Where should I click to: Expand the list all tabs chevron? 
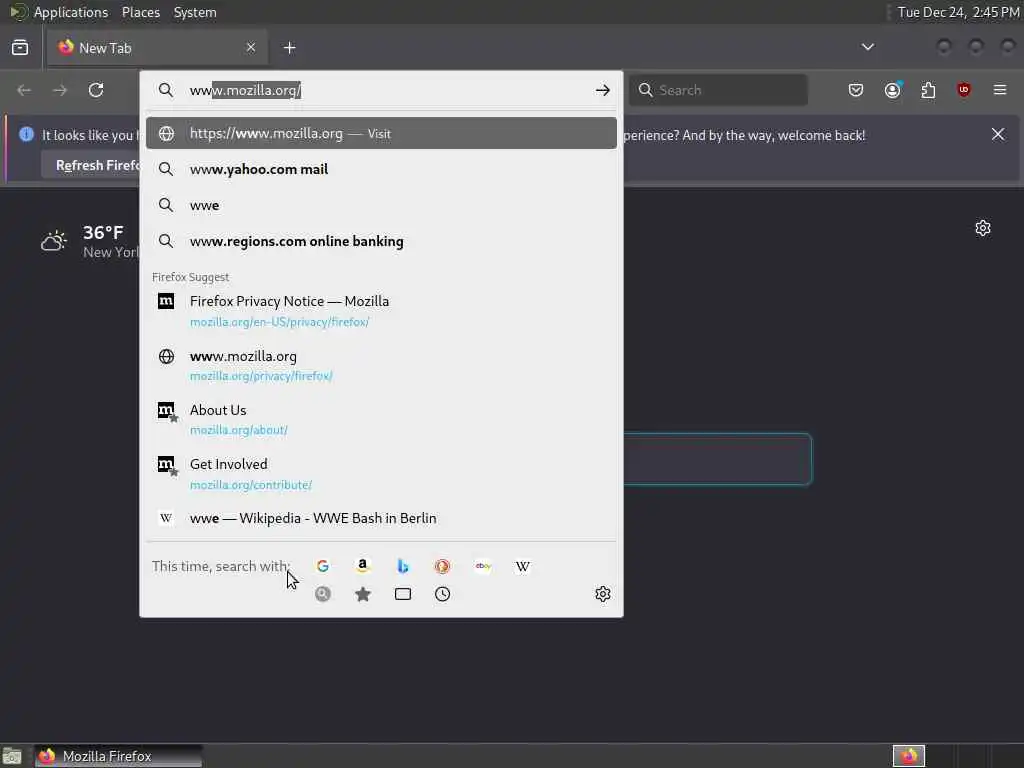[868, 47]
